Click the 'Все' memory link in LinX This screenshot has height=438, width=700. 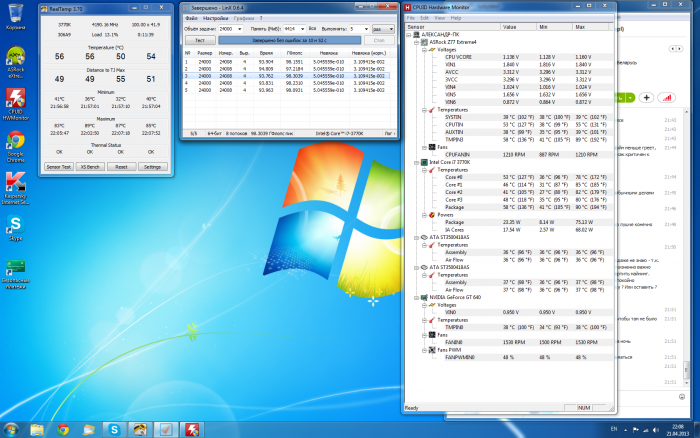pyautogui.click(x=312, y=29)
